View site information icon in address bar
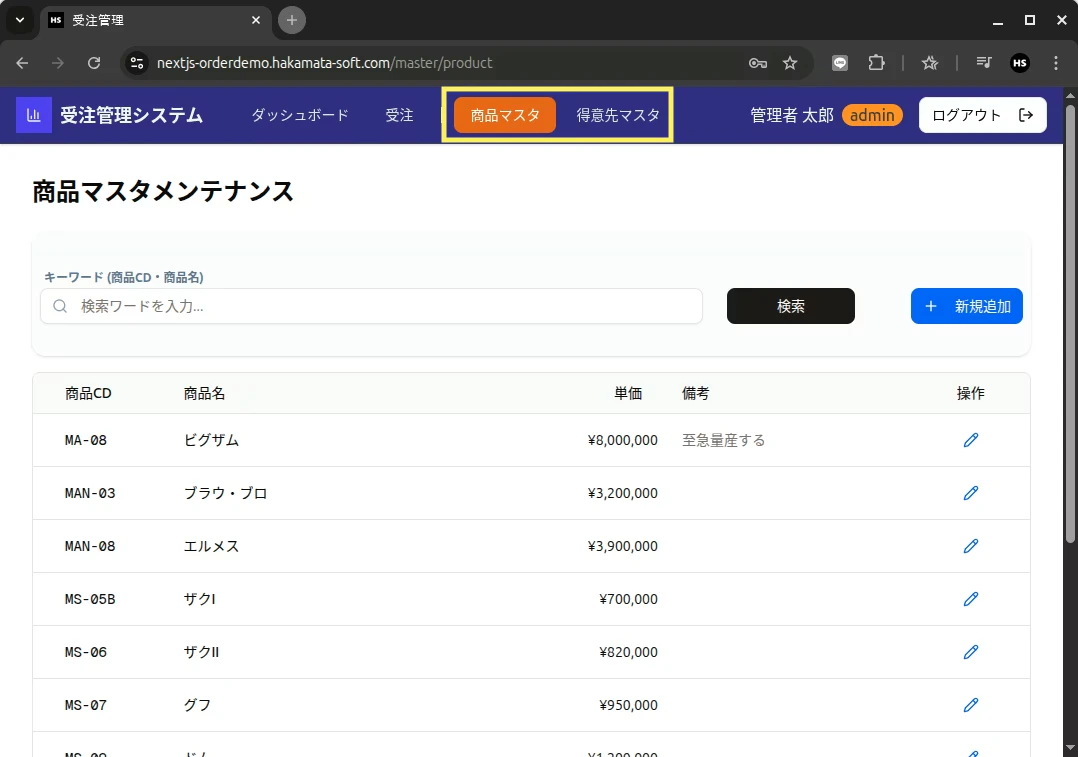 coord(137,63)
